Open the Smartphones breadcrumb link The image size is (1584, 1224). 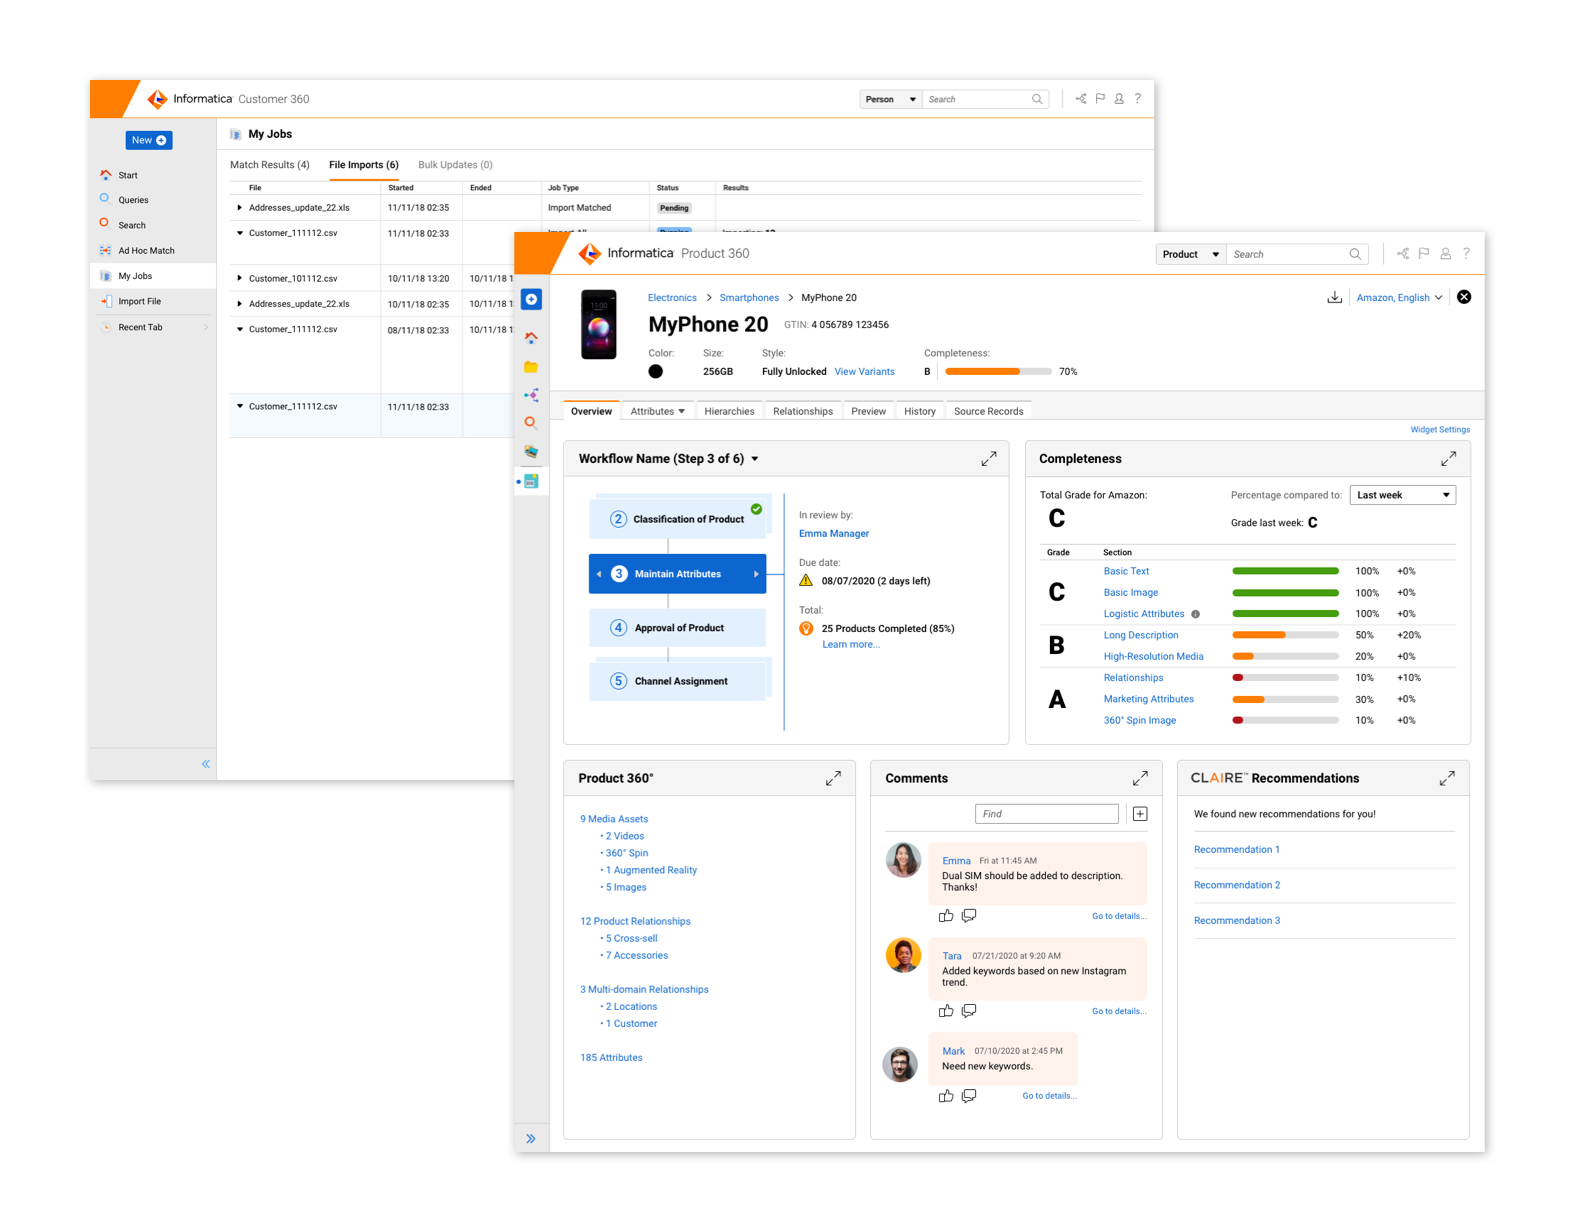(749, 298)
